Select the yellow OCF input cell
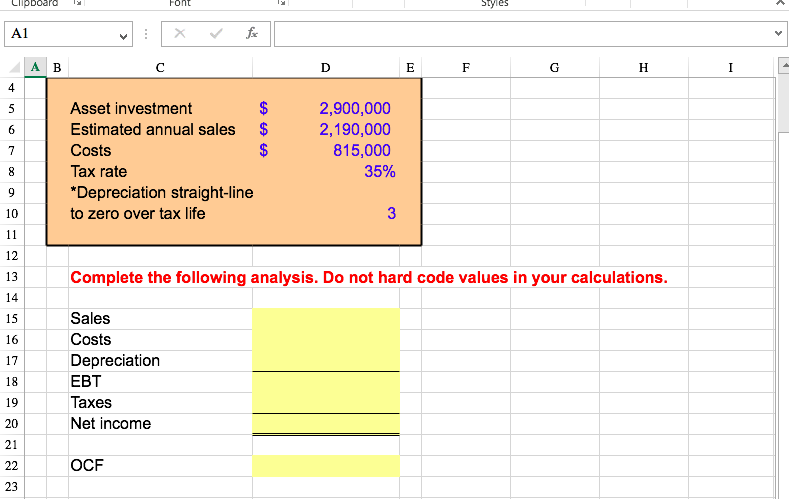 326,466
